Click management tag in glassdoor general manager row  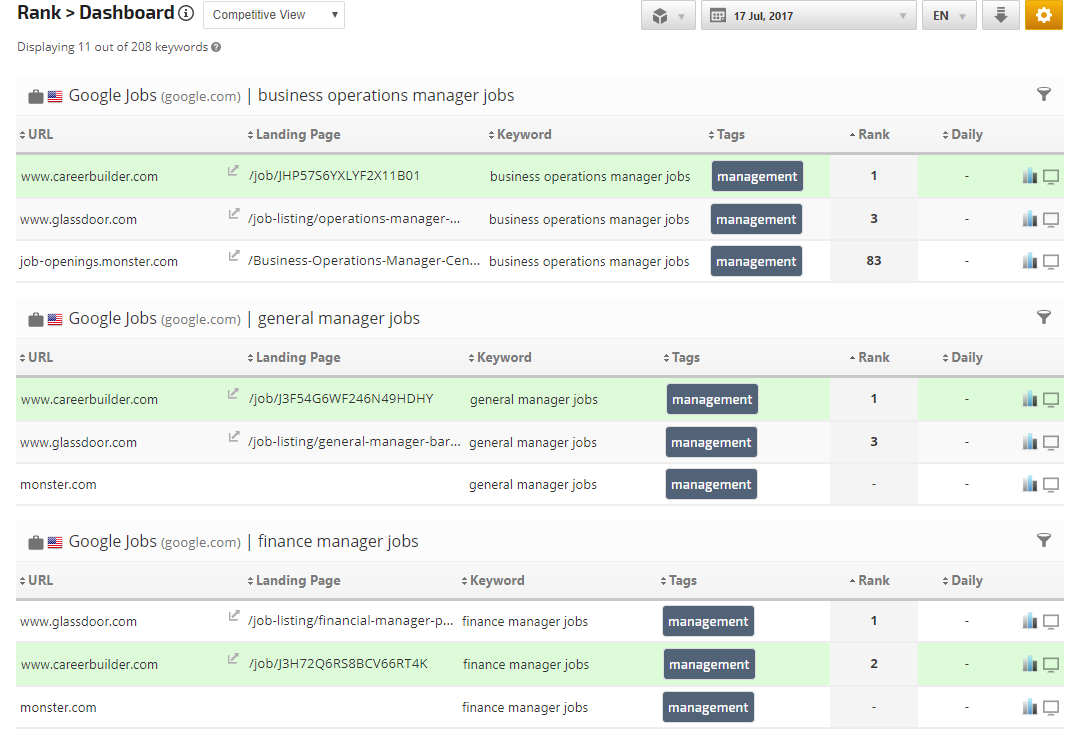[711, 442]
